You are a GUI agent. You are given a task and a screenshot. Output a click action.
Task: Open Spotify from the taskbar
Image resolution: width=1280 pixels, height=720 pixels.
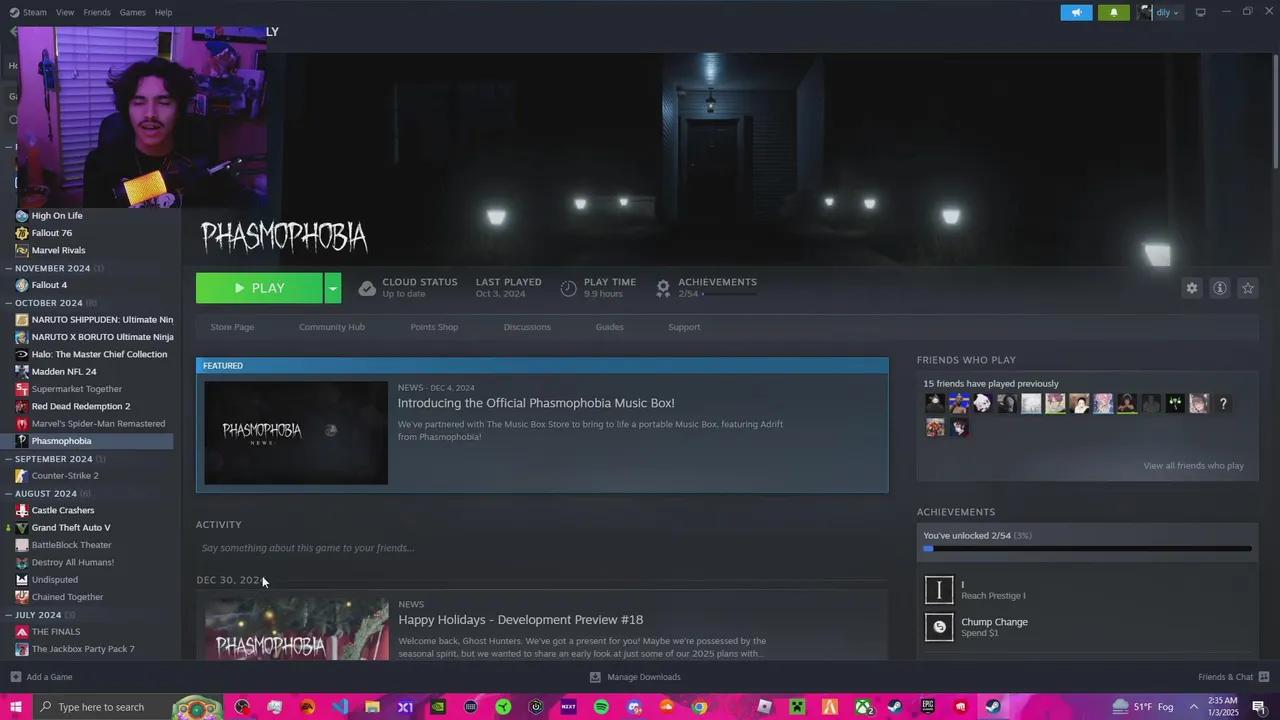pyautogui.click(x=601, y=707)
